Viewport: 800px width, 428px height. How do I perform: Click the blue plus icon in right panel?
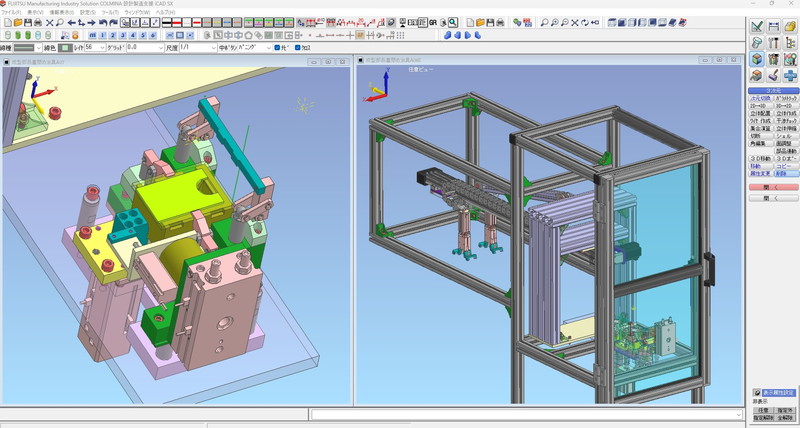(x=791, y=75)
